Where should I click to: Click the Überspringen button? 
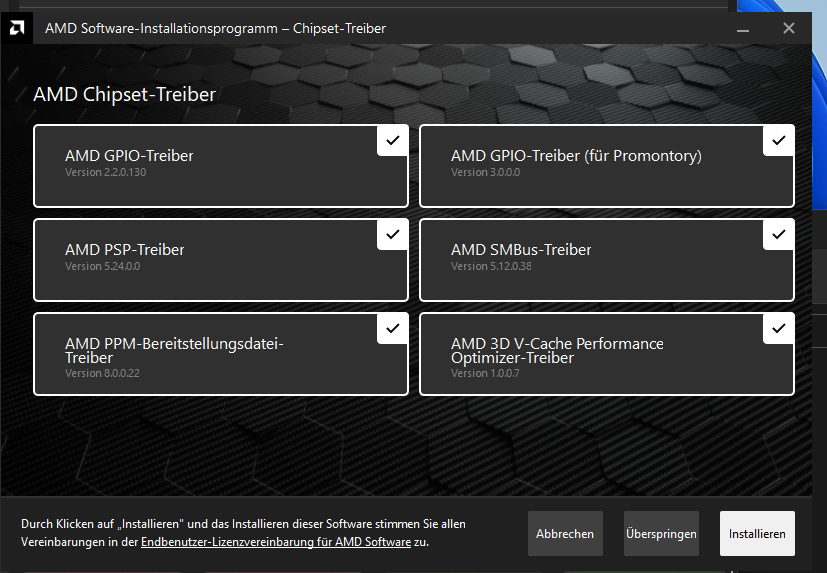click(661, 533)
